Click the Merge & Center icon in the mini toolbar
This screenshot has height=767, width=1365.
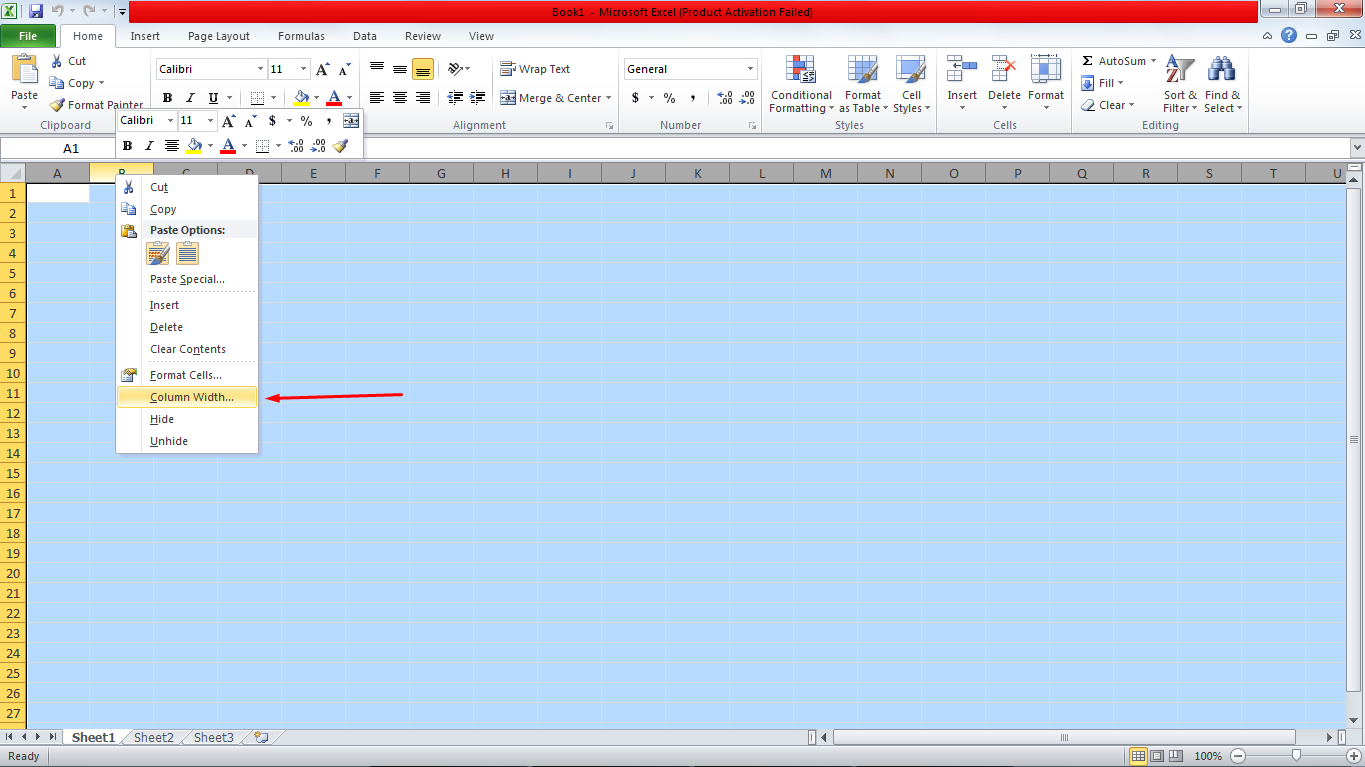point(351,121)
